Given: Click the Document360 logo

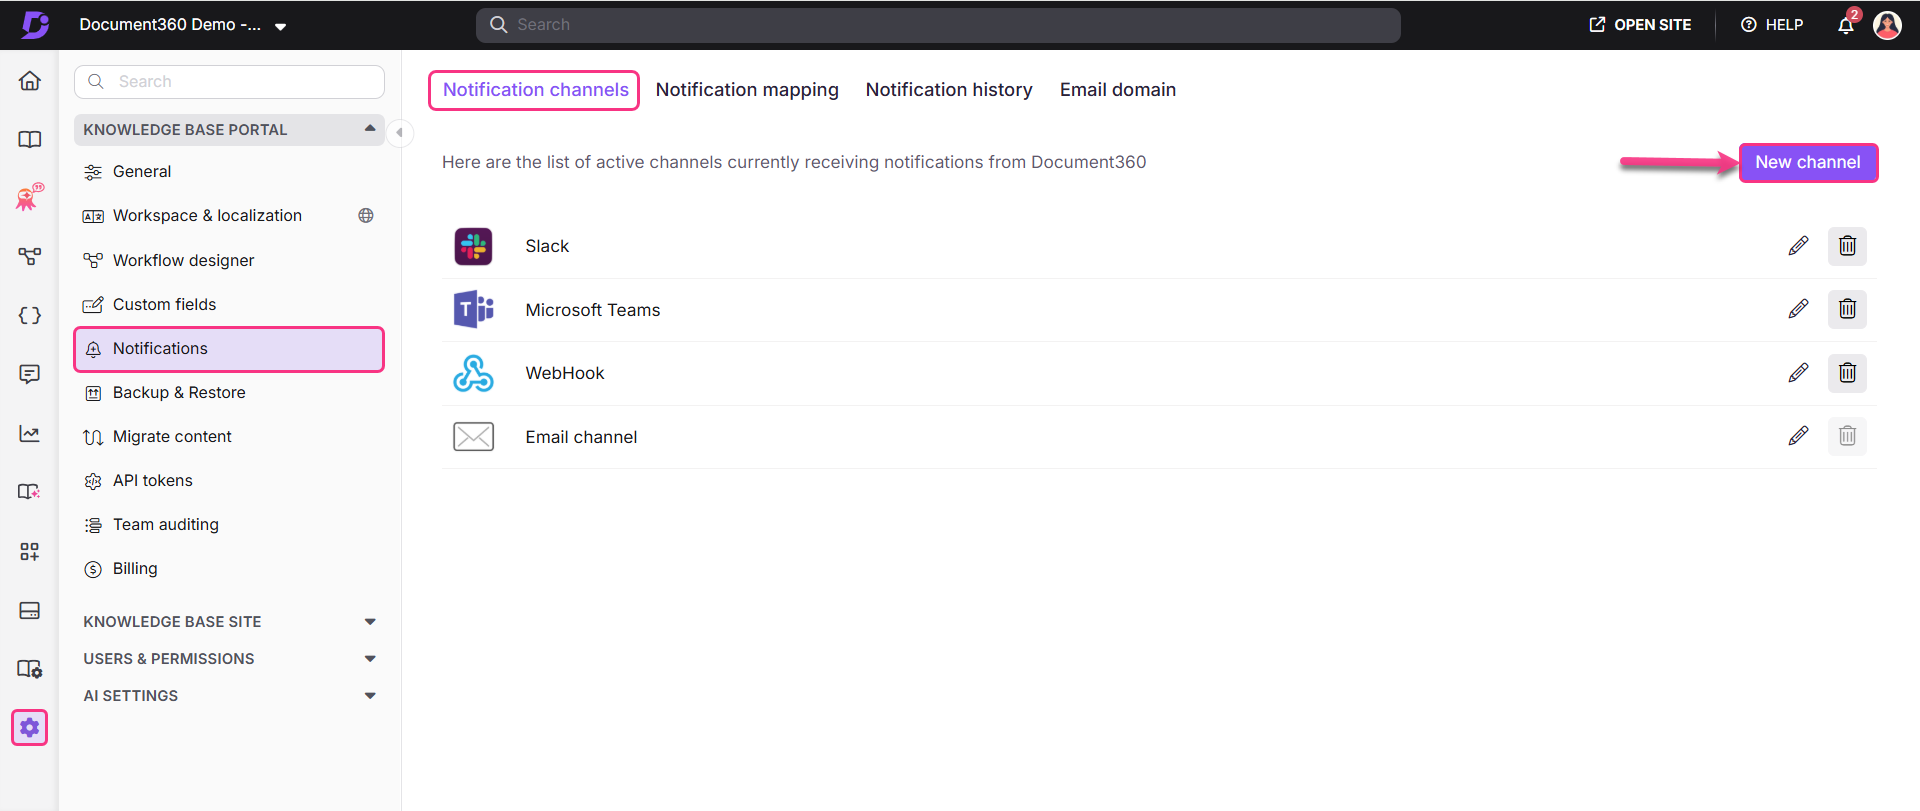Looking at the screenshot, I should (x=36, y=25).
